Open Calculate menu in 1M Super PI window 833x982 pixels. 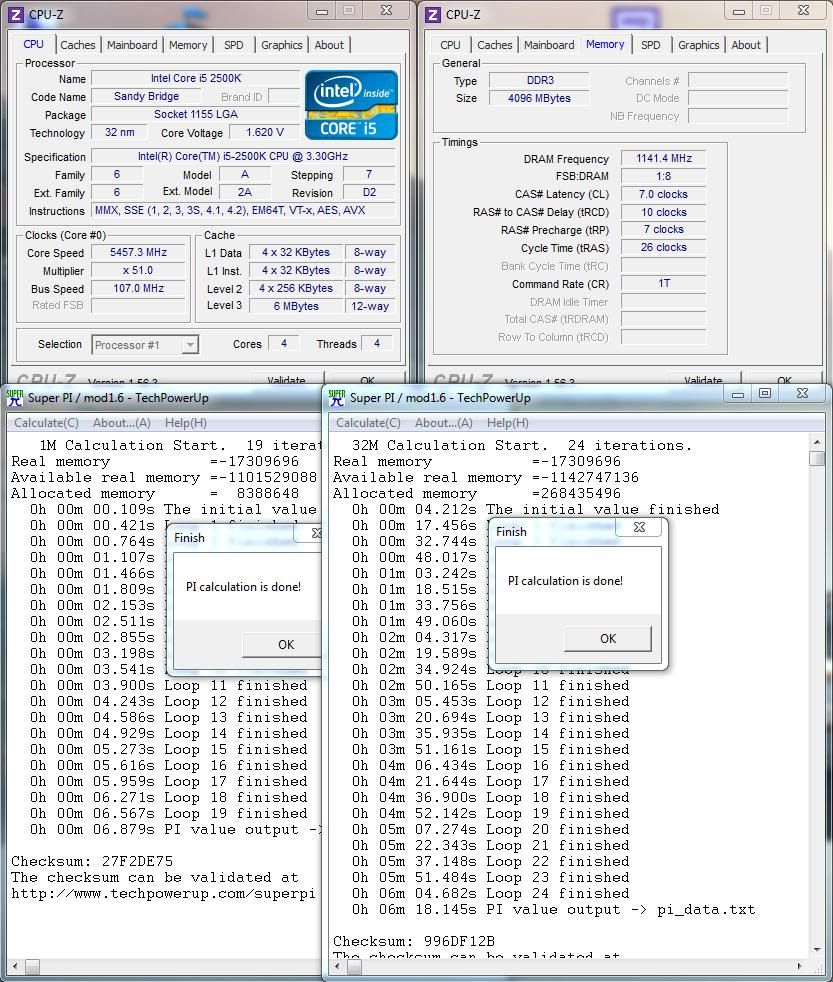pyautogui.click(x=46, y=423)
